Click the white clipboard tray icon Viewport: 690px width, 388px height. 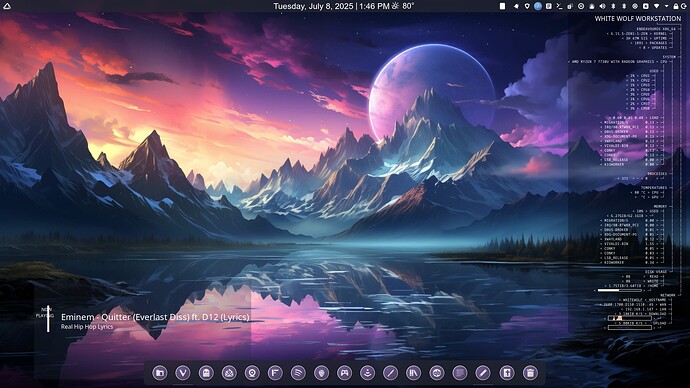click(502, 6)
